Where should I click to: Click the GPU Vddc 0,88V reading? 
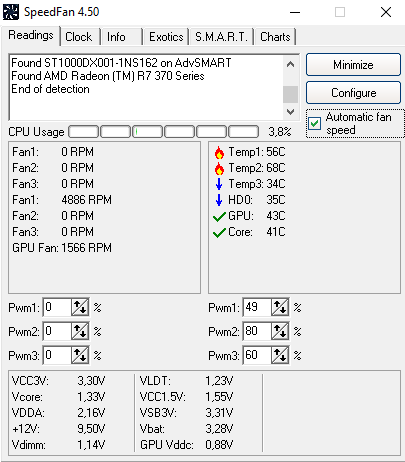(186, 445)
